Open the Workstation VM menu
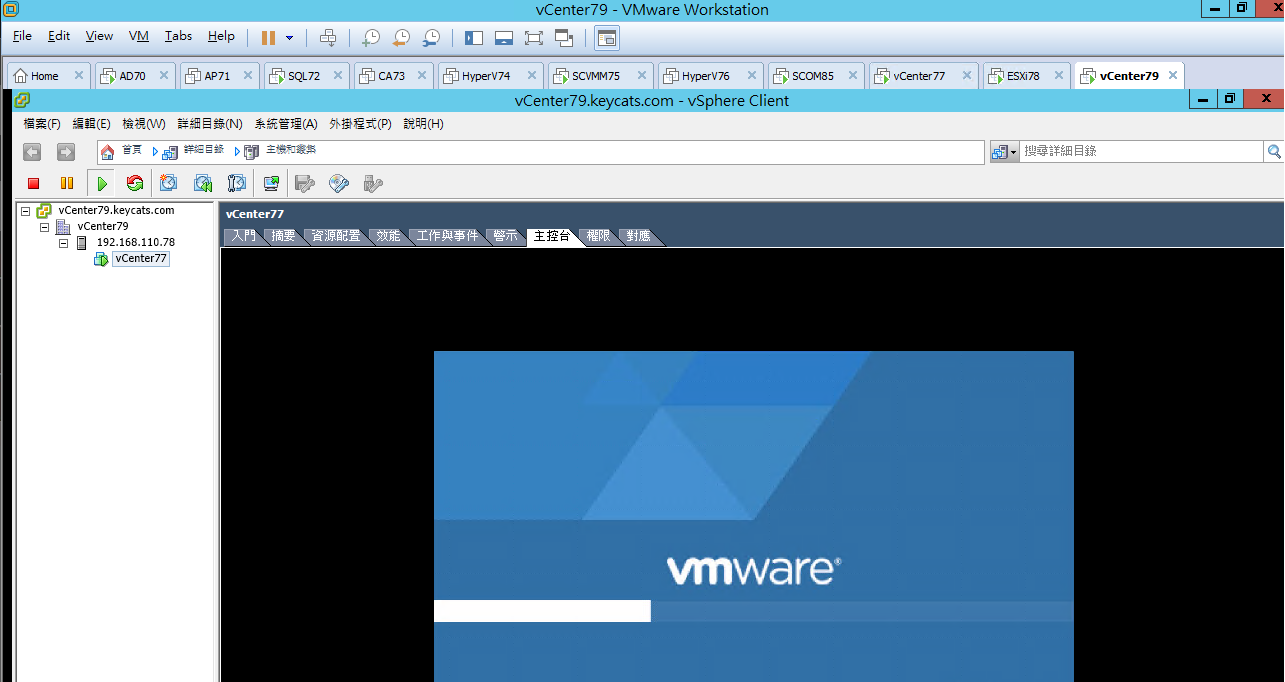The image size is (1285, 682). pyautogui.click(x=139, y=36)
